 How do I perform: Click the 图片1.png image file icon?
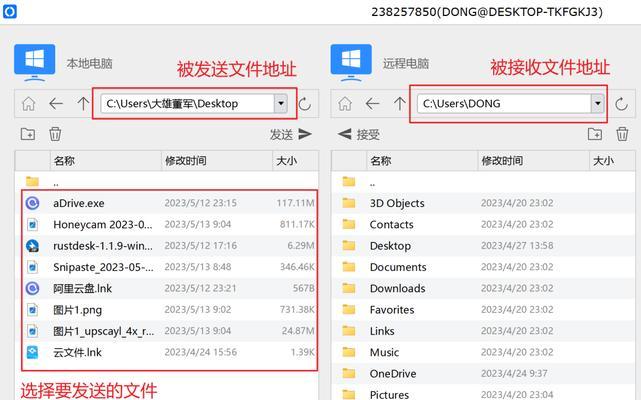point(32,310)
